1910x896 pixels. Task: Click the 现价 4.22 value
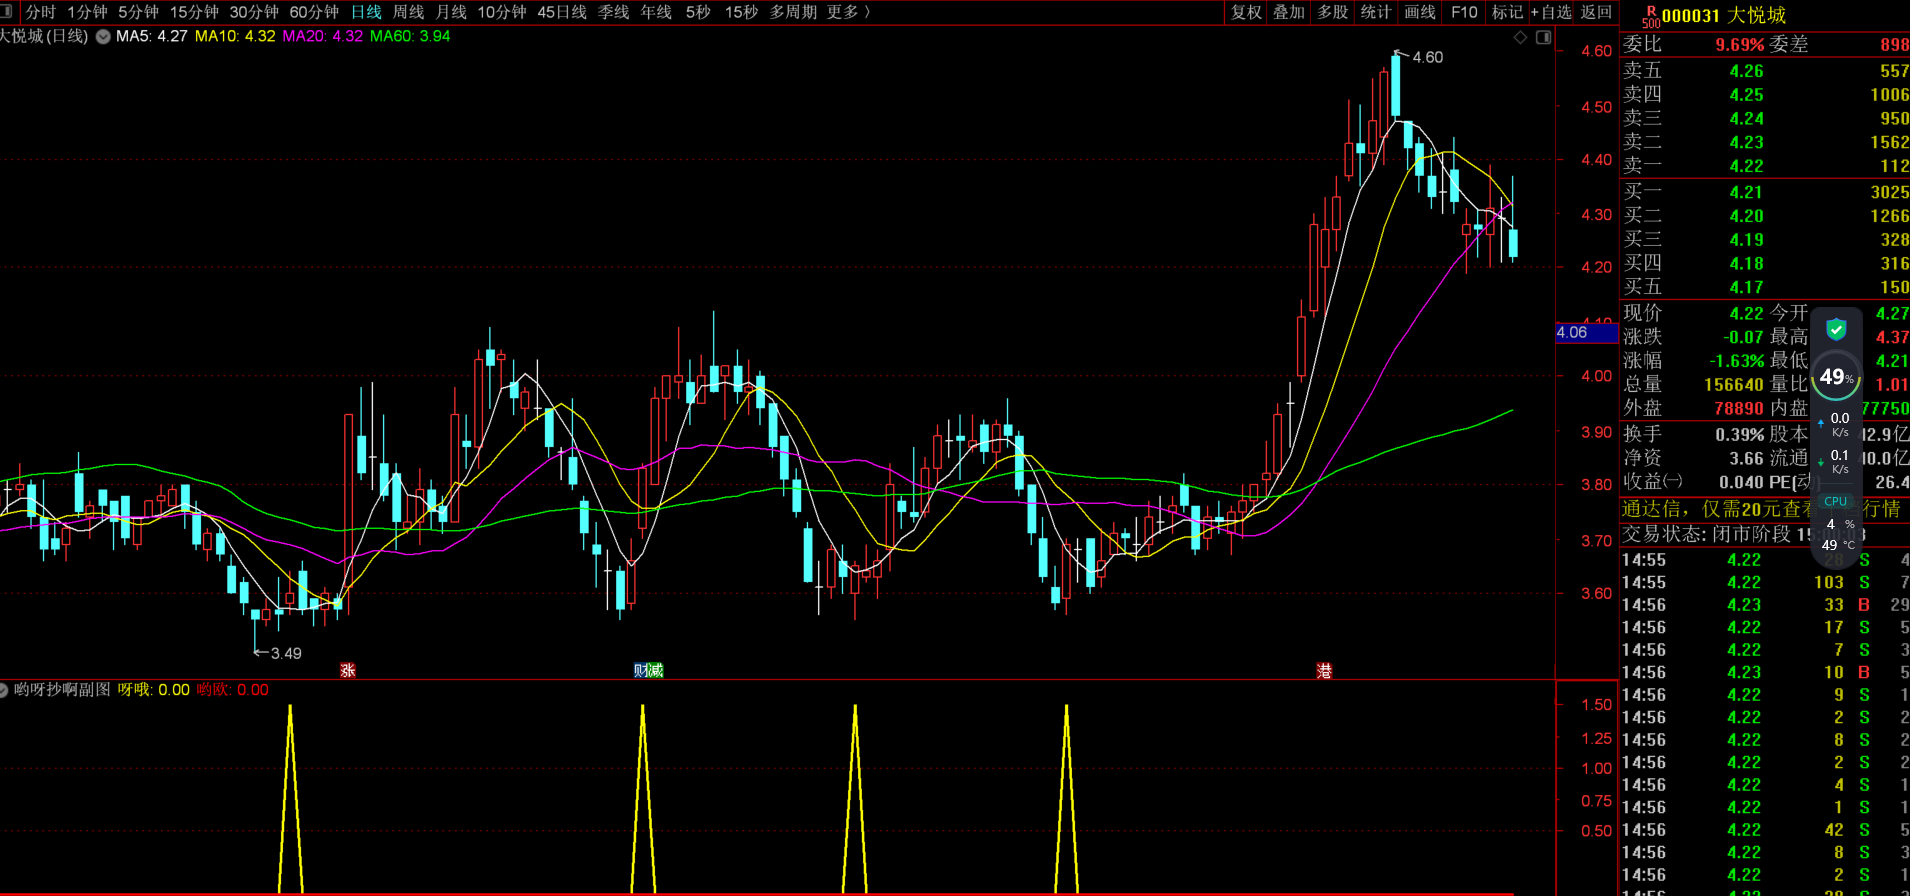pyautogui.click(x=1746, y=313)
